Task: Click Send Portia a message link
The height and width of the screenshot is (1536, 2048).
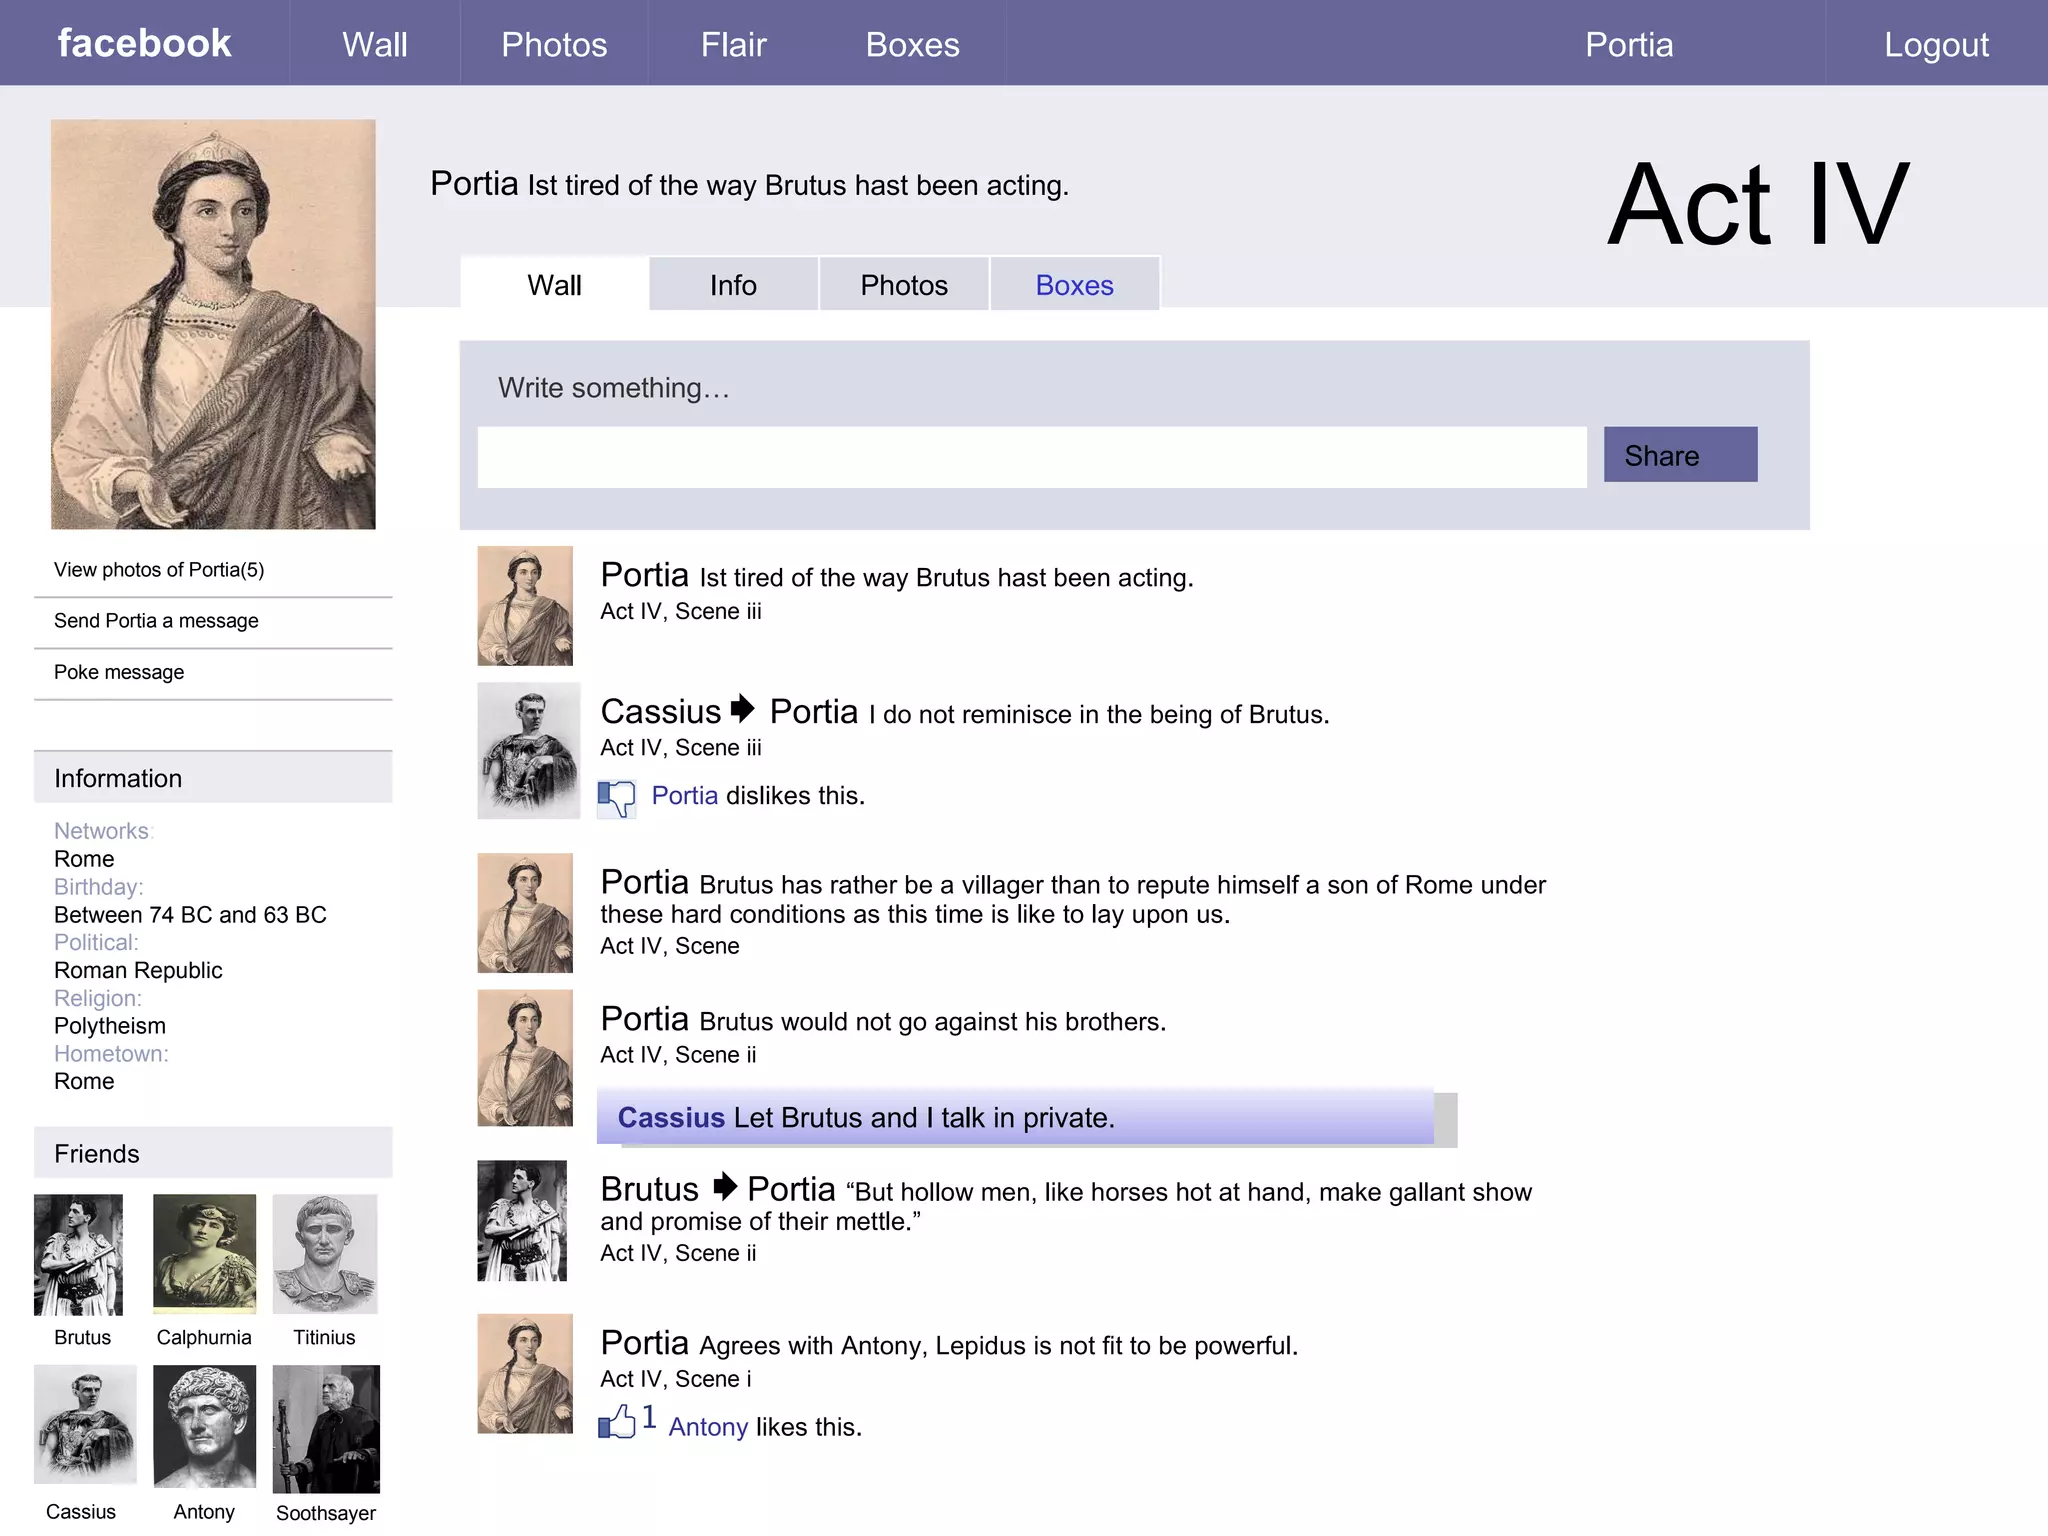Action: click(x=156, y=621)
